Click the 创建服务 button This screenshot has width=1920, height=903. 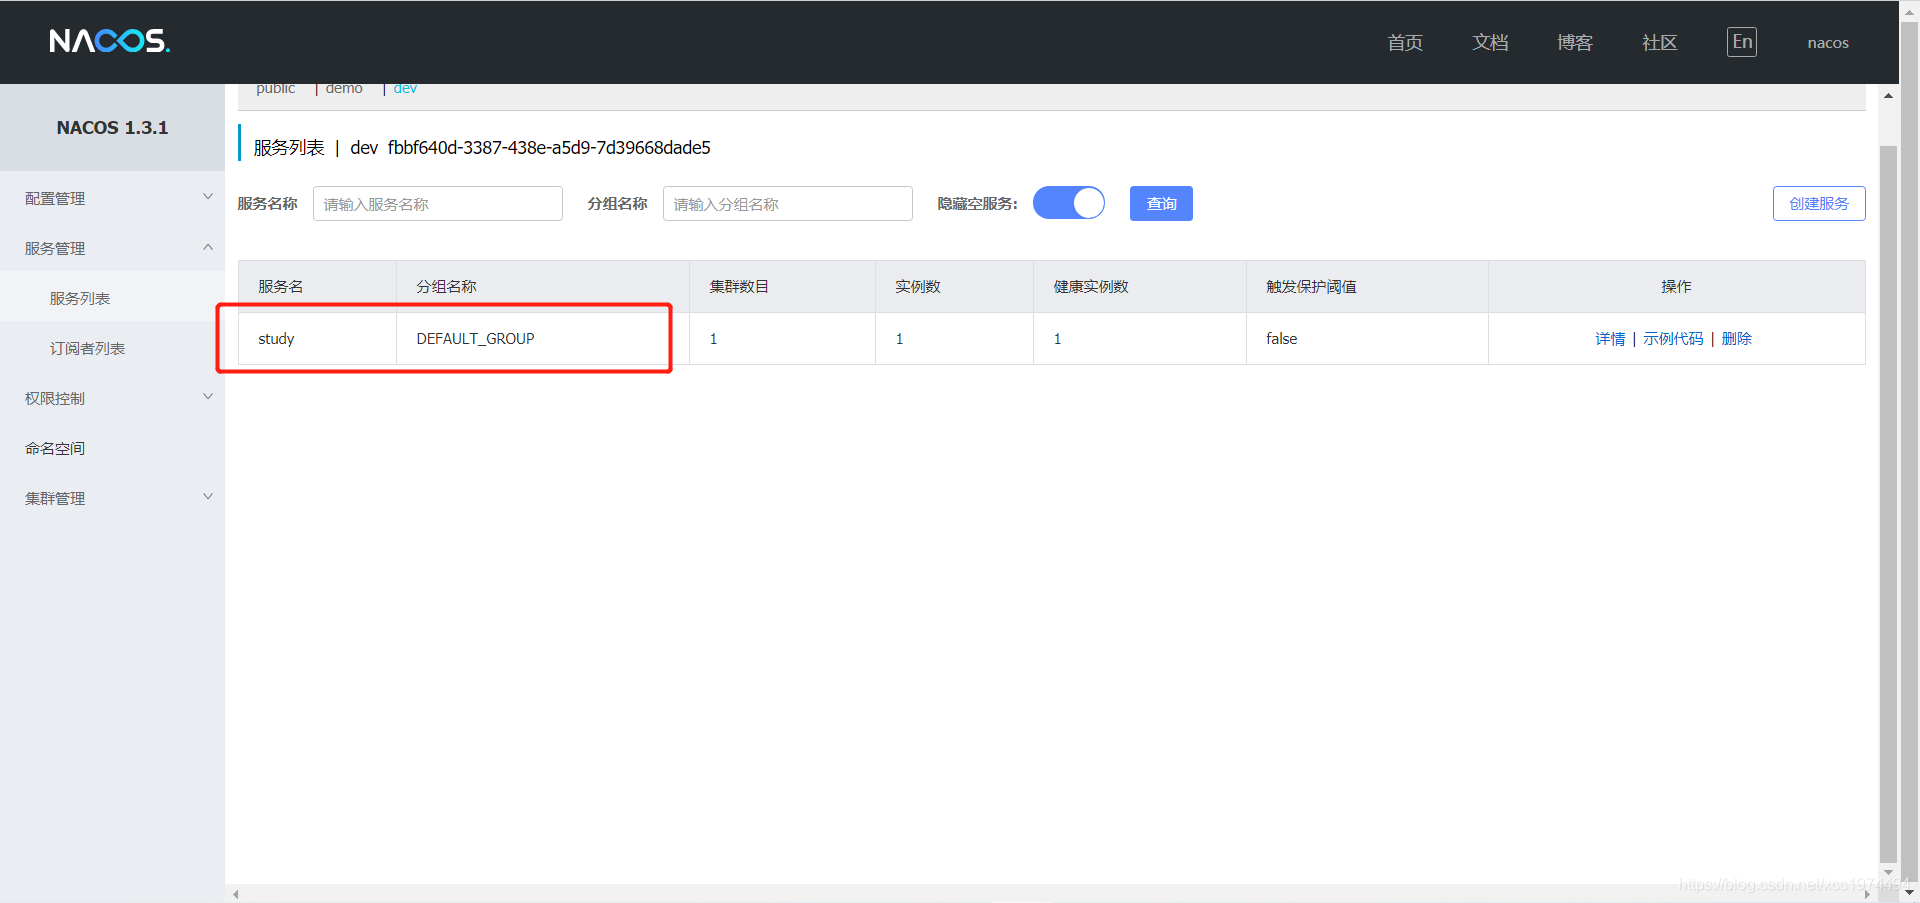(x=1819, y=203)
